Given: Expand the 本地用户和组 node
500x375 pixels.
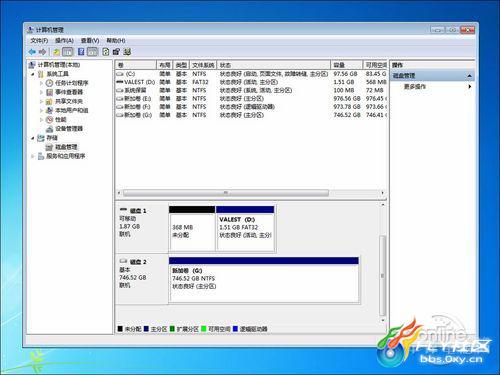Looking at the screenshot, I should [41, 110].
